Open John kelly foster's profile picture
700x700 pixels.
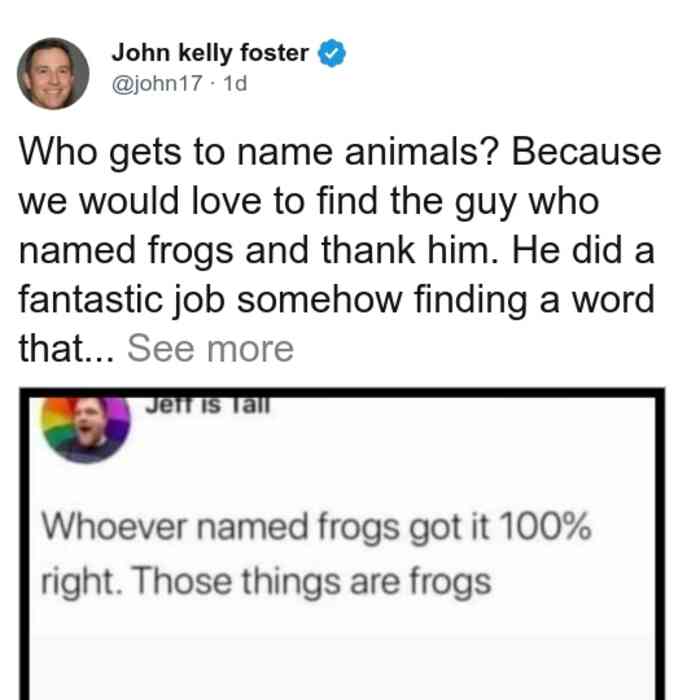pyautogui.click(x=53, y=74)
